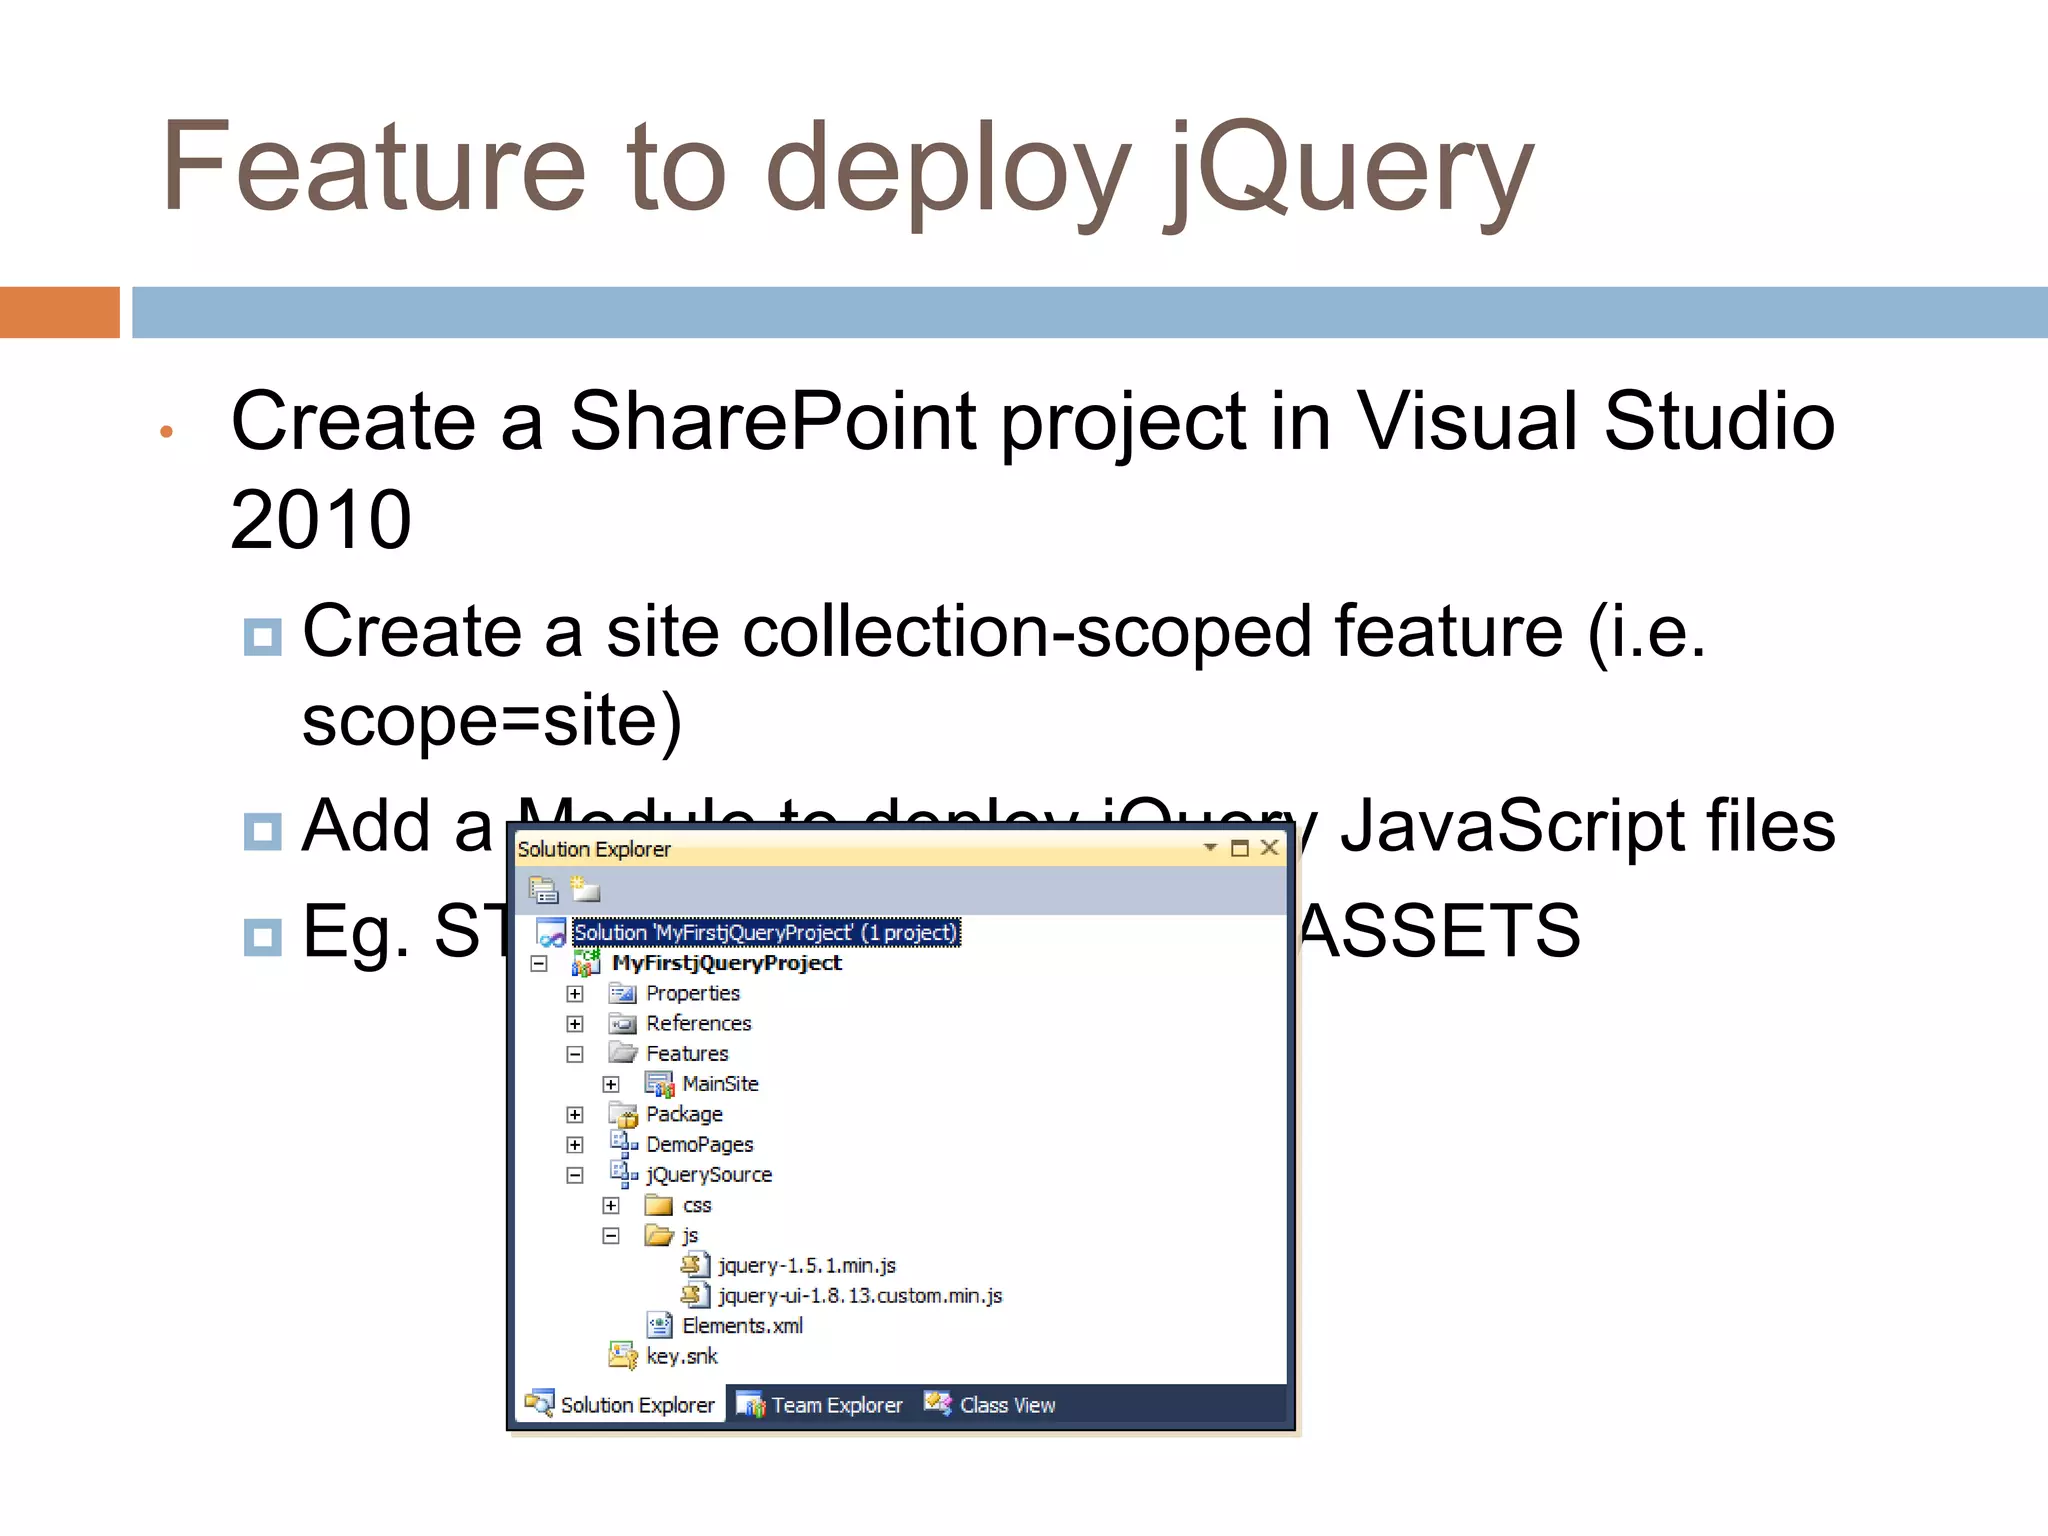The width and height of the screenshot is (2048, 1536).
Task: Click the MyFirstjQueryProject project icon
Action: [x=586, y=963]
